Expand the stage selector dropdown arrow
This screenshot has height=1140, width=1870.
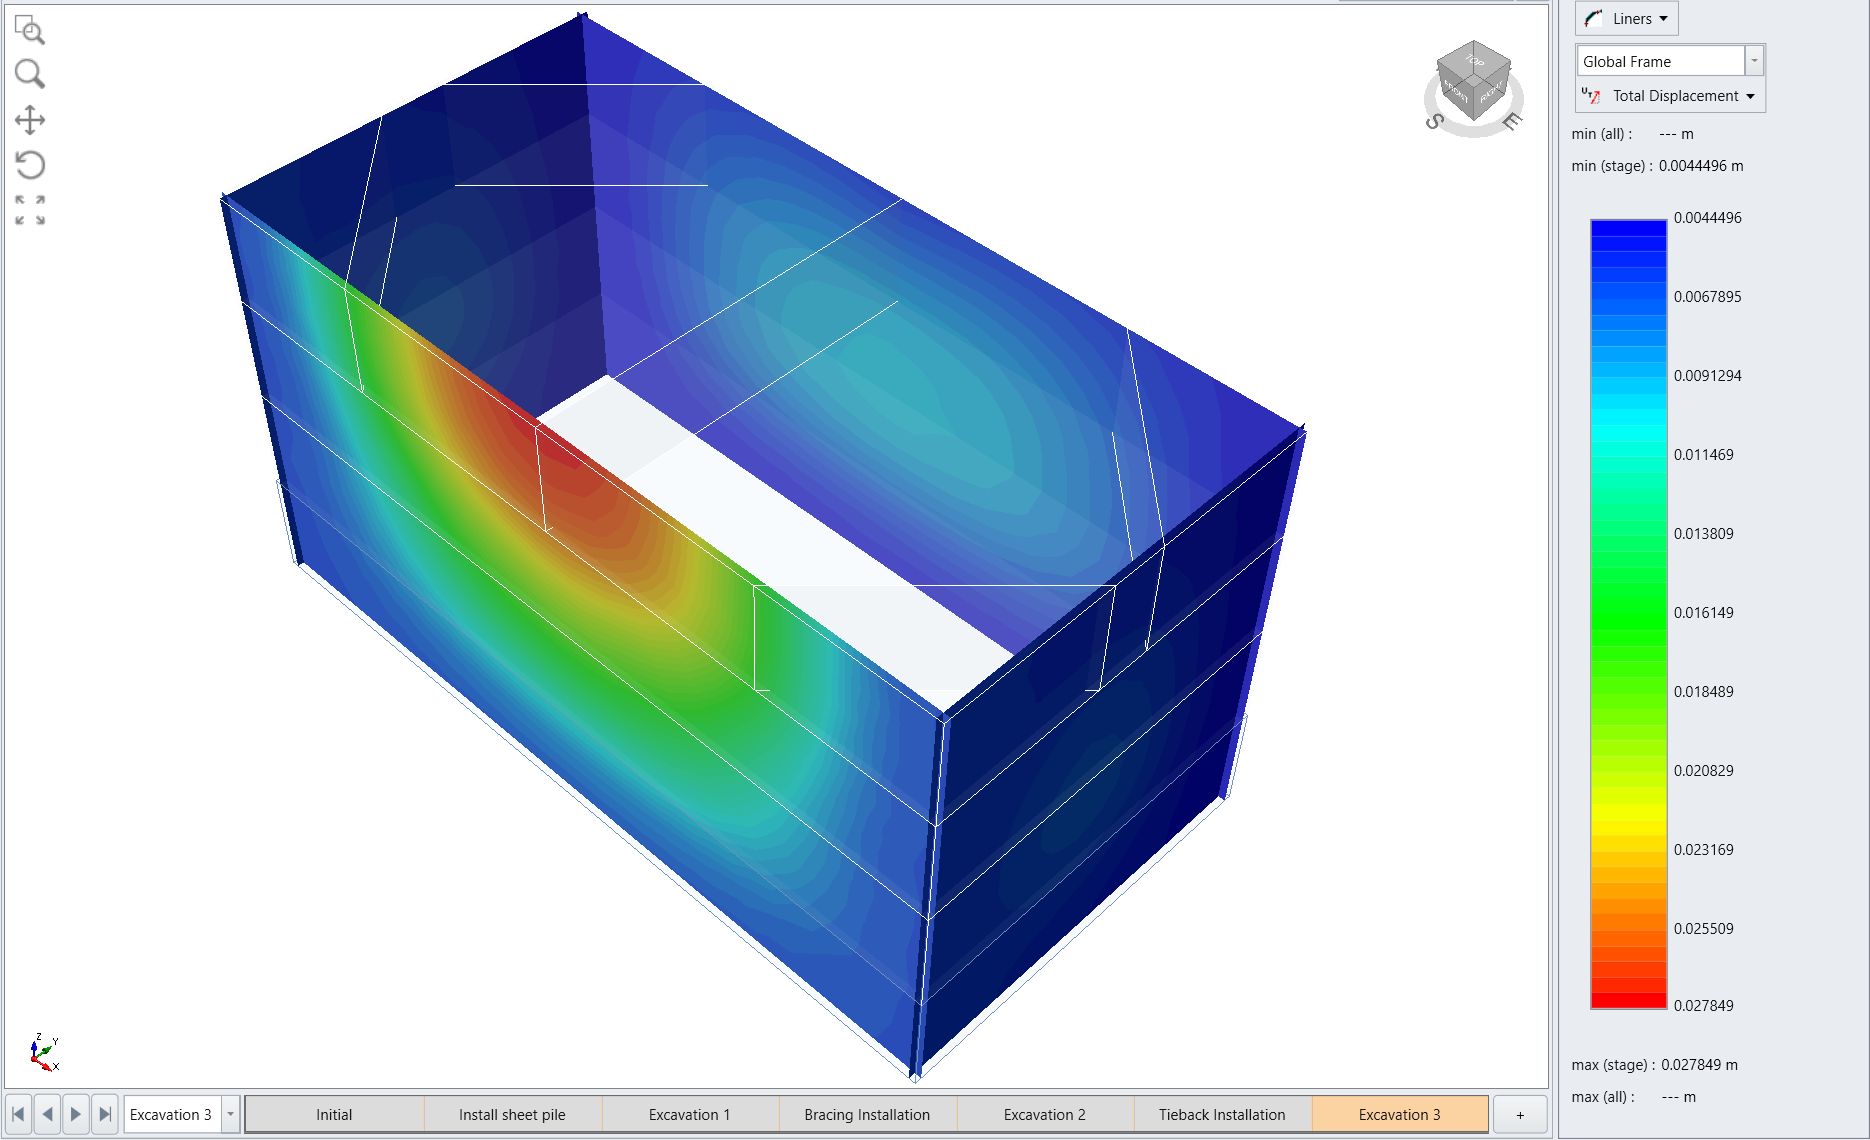(230, 1114)
